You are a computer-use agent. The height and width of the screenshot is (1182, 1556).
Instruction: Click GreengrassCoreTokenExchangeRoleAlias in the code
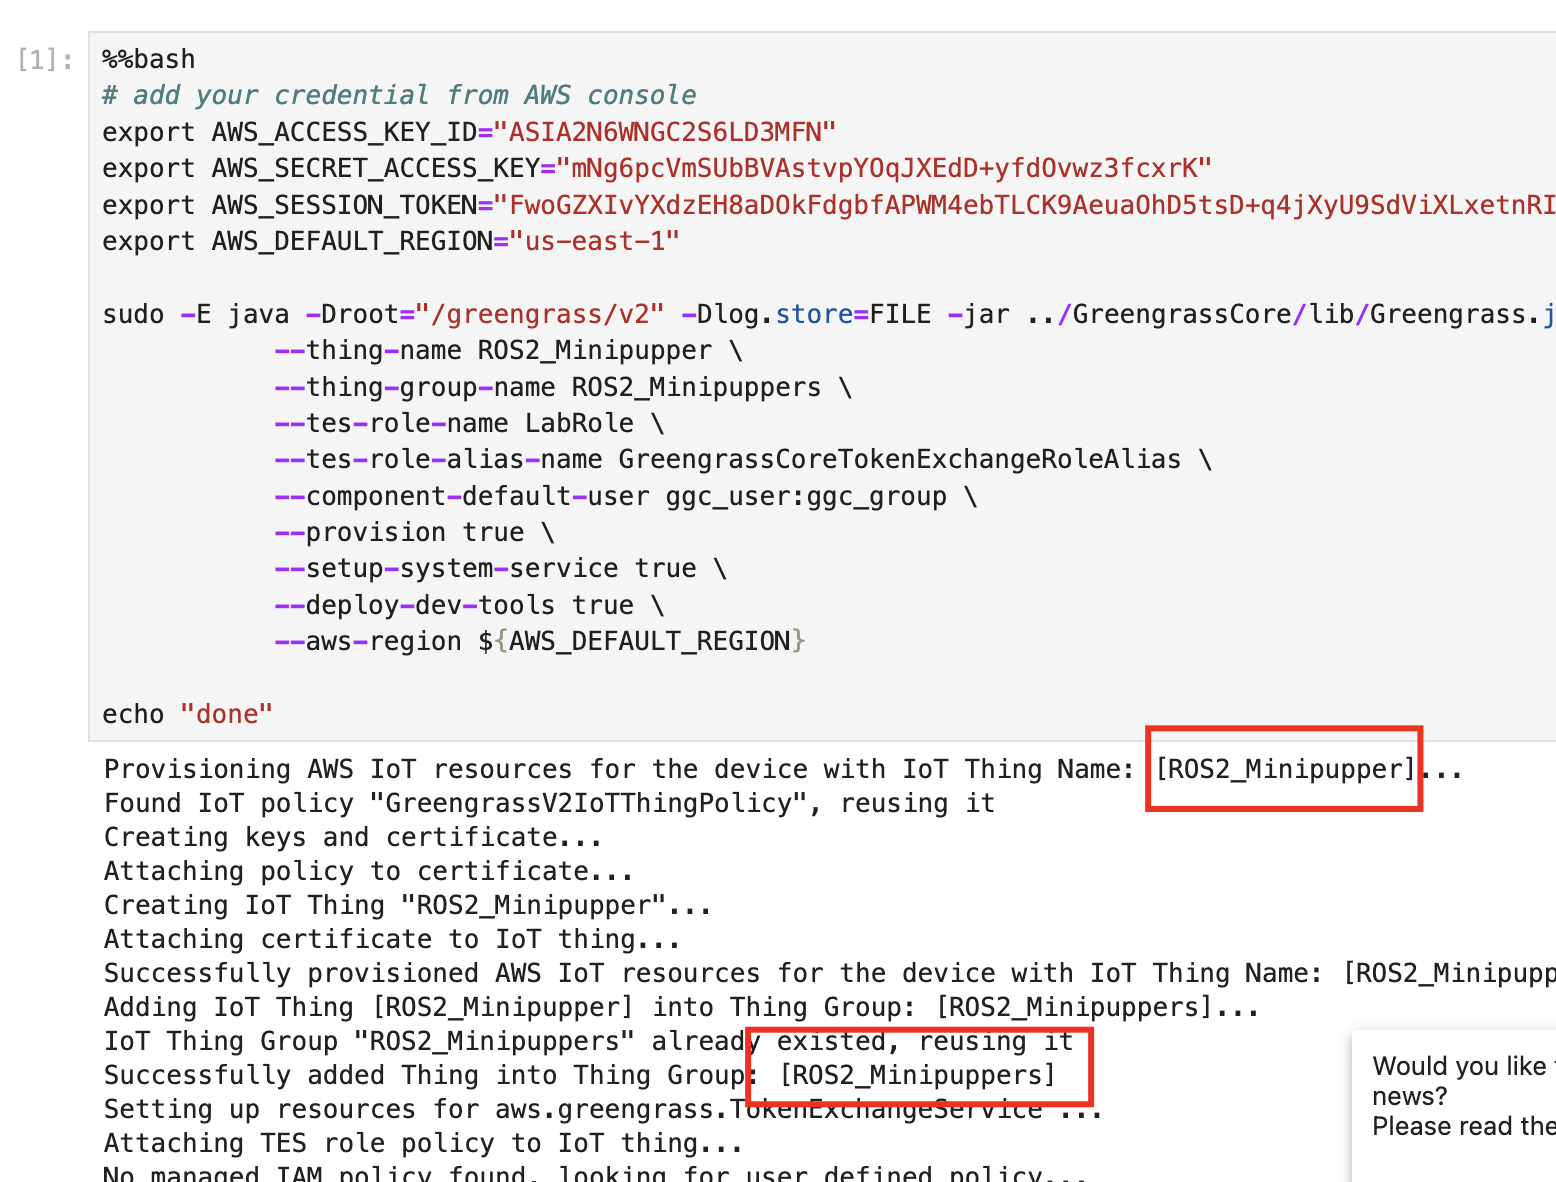click(899, 460)
